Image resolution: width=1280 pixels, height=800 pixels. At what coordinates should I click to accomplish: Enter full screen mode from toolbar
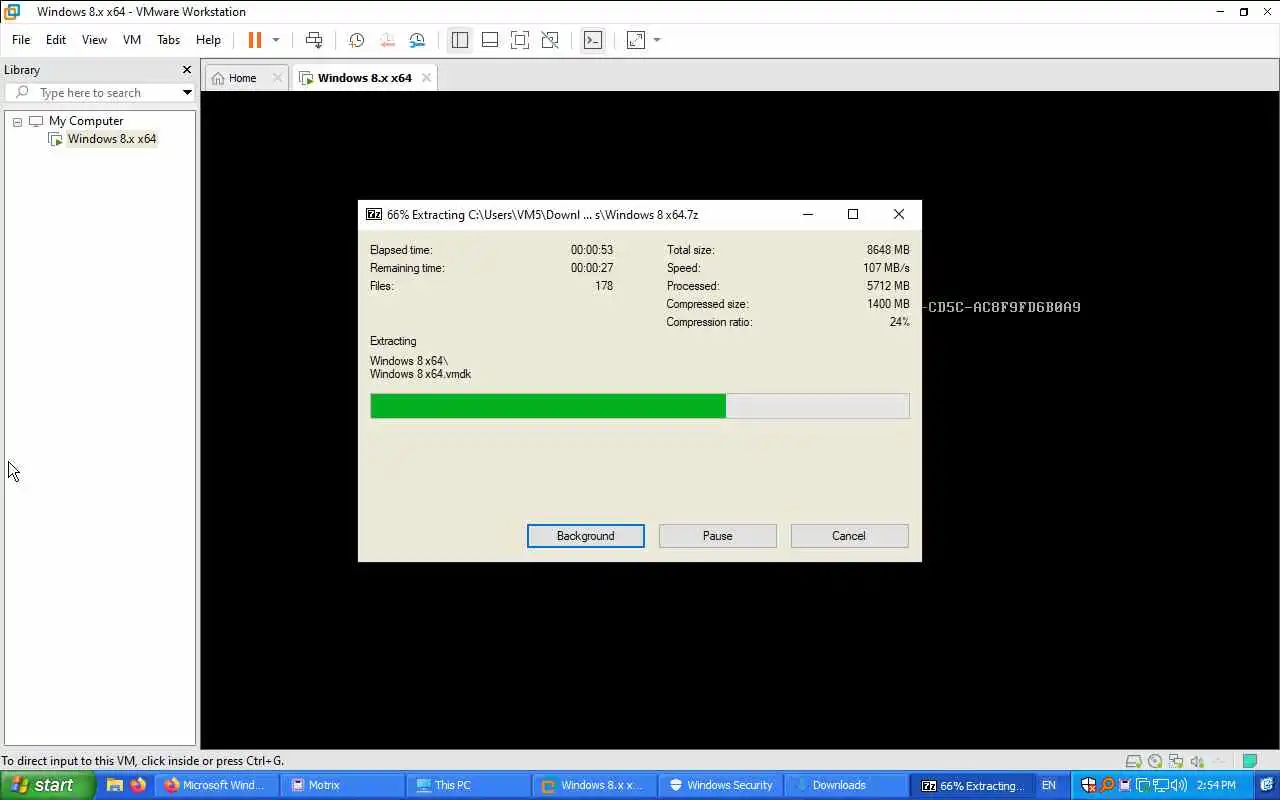pyautogui.click(x=520, y=40)
